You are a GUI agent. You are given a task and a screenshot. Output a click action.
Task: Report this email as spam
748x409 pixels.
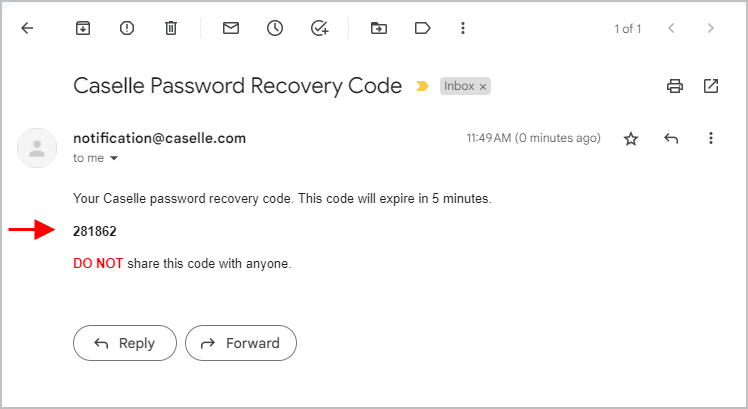pos(127,28)
